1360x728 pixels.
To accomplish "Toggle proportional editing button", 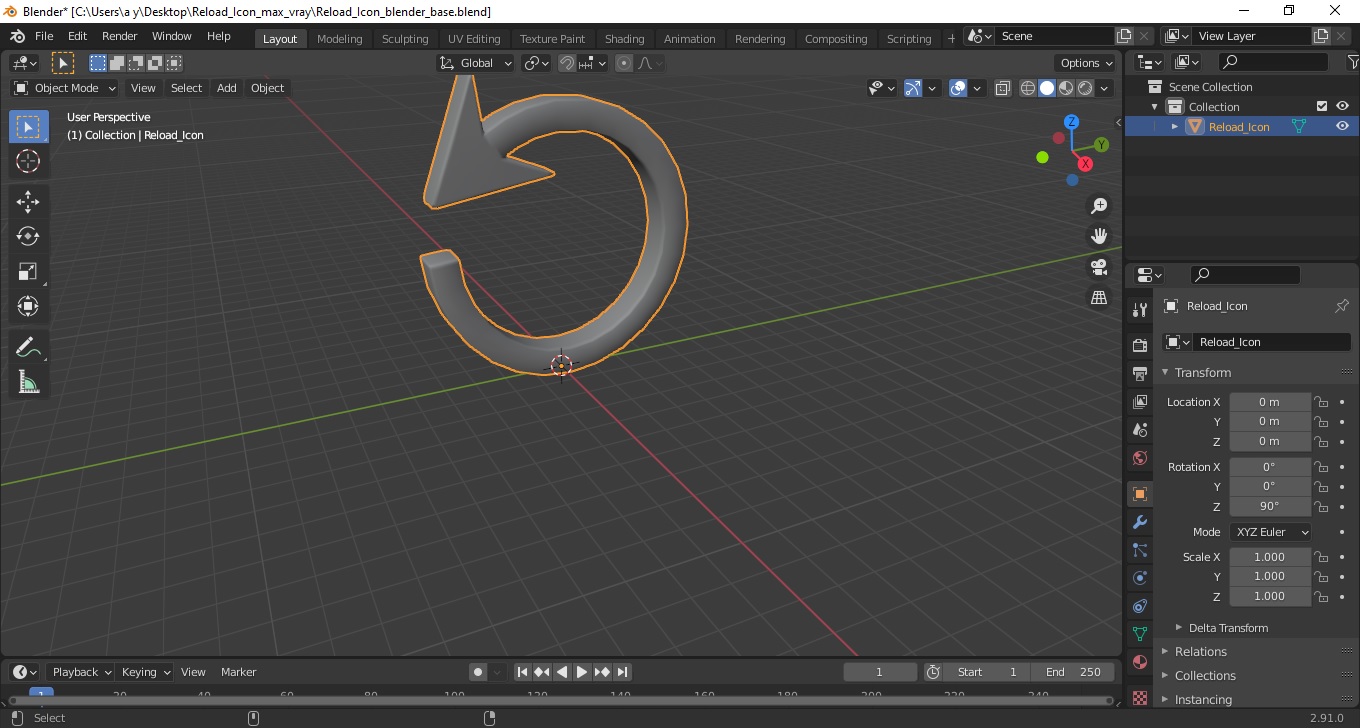I will coord(624,63).
